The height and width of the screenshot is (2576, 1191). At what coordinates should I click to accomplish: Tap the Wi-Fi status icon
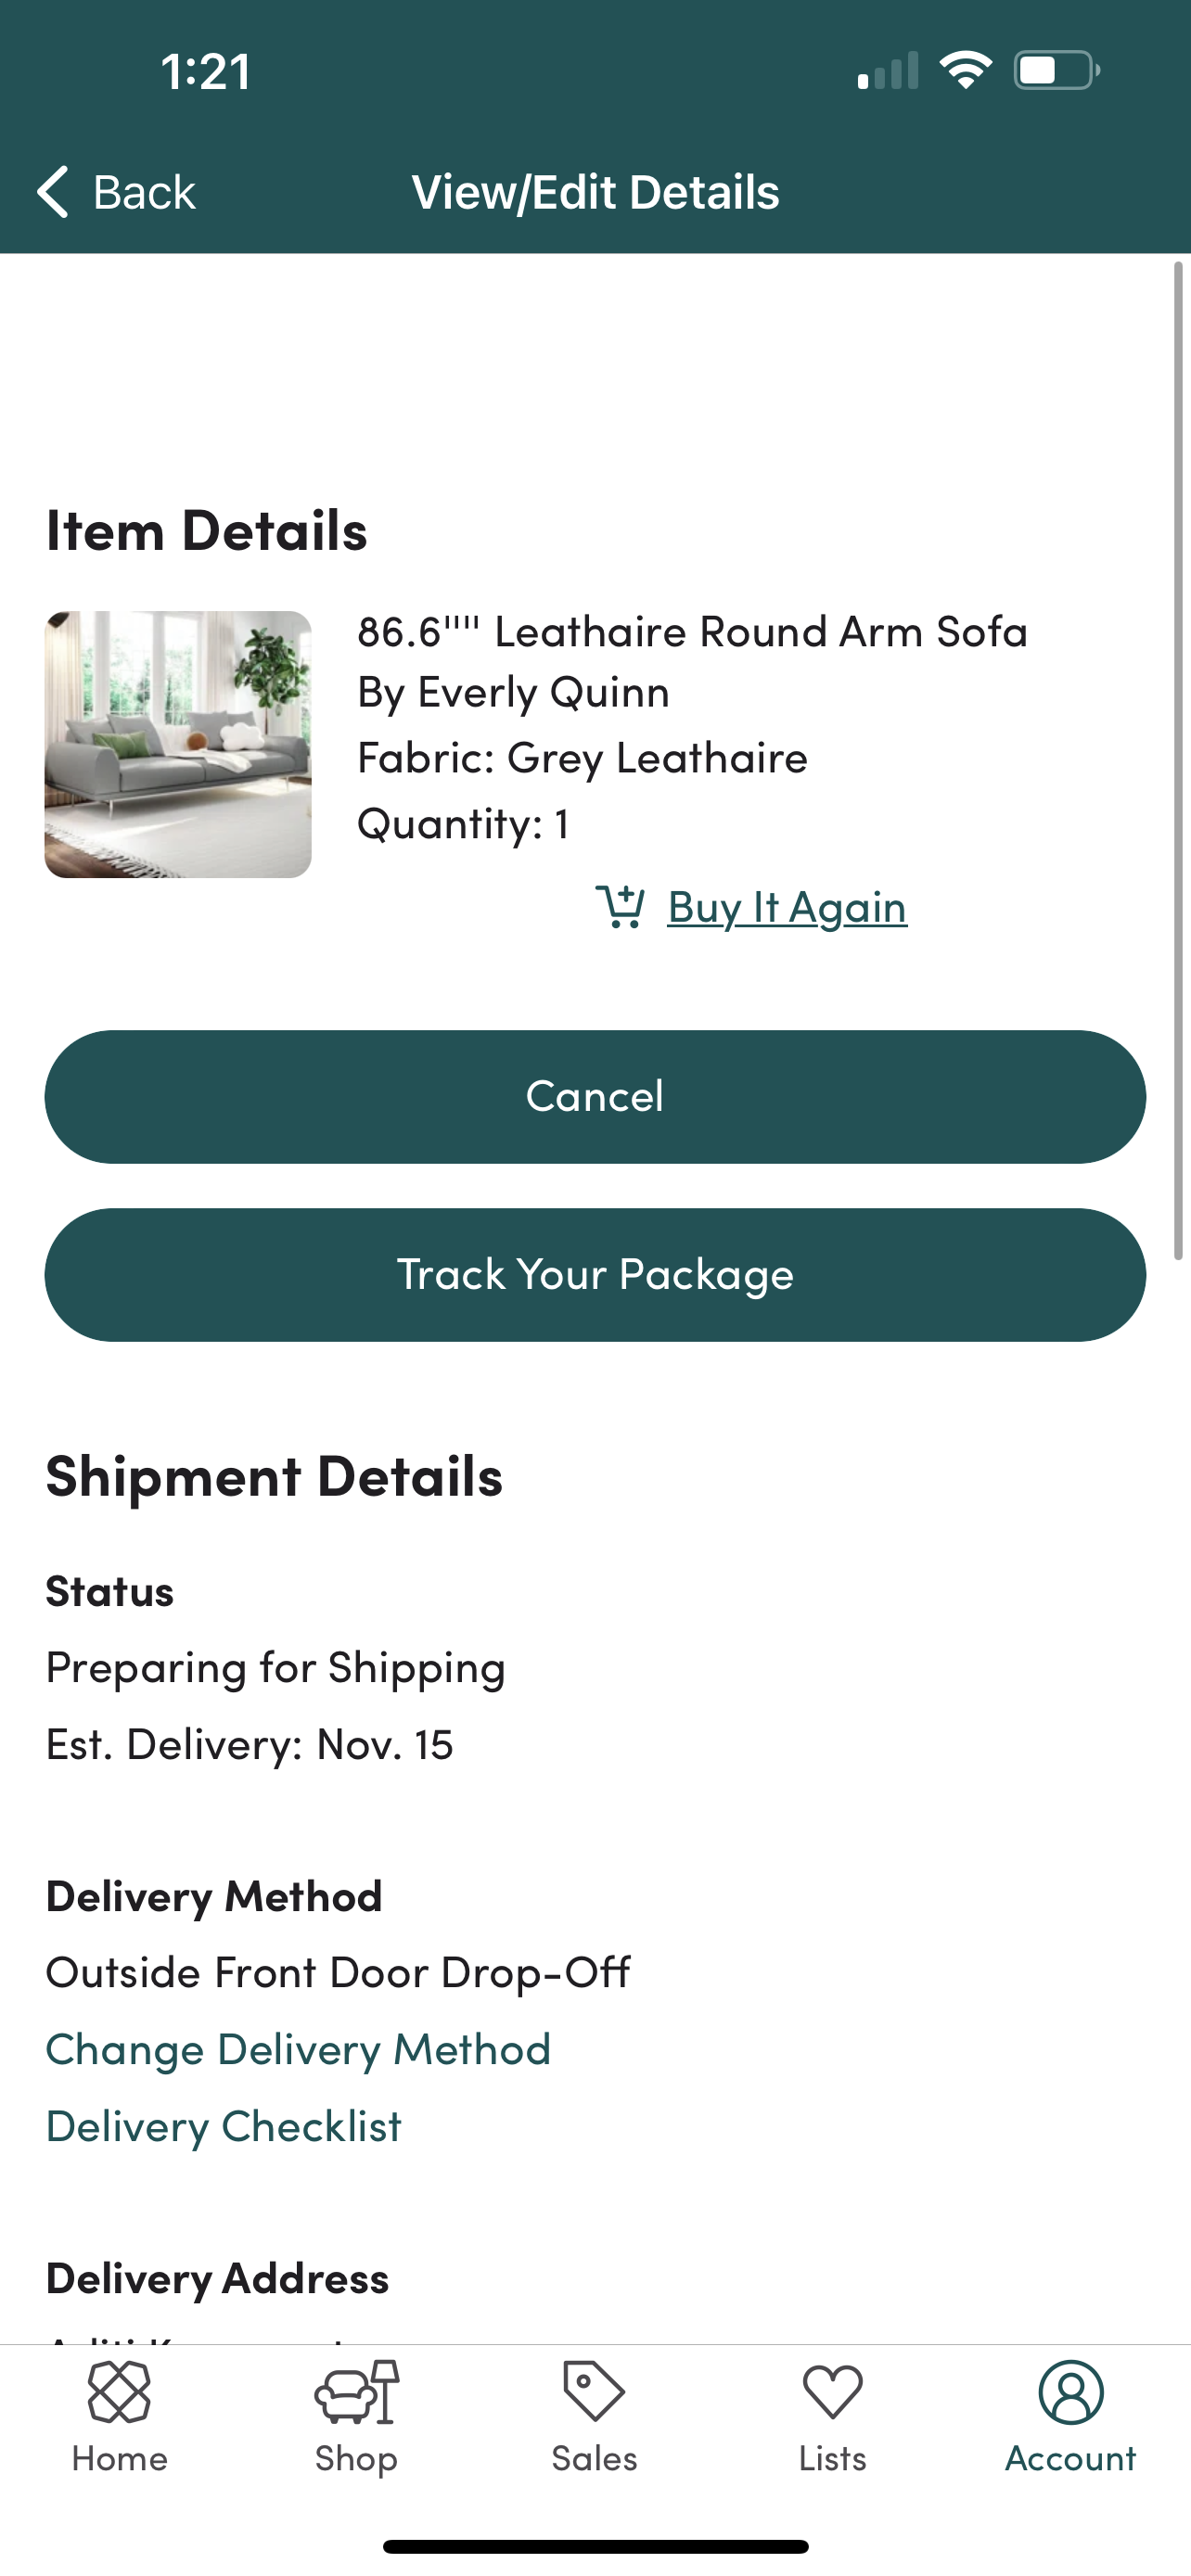click(965, 71)
